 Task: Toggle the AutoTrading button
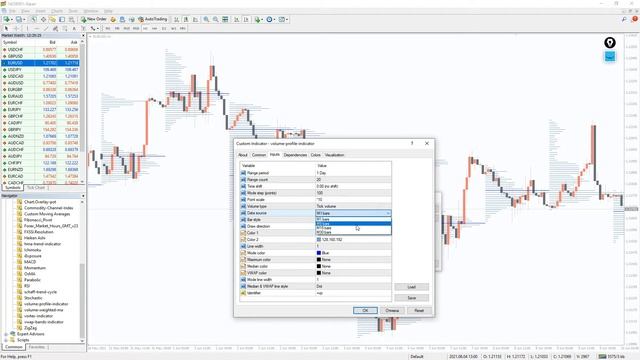pos(153,19)
